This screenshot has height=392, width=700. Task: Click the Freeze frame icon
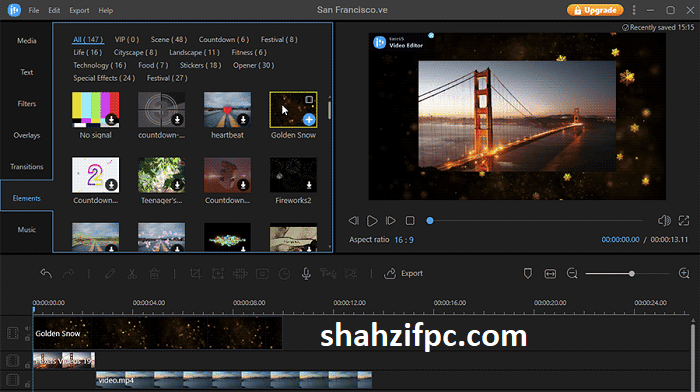click(262, 273)
